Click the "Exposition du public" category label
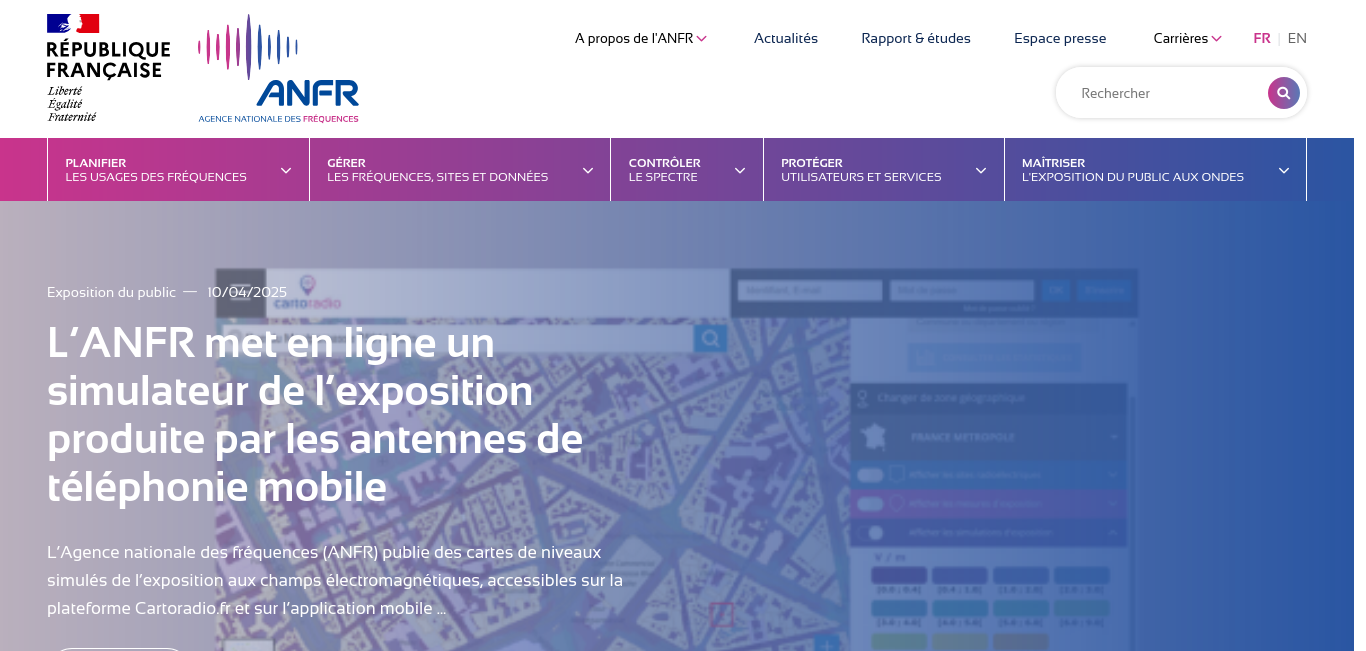1366x651 pixels. (x=111, y=292)
